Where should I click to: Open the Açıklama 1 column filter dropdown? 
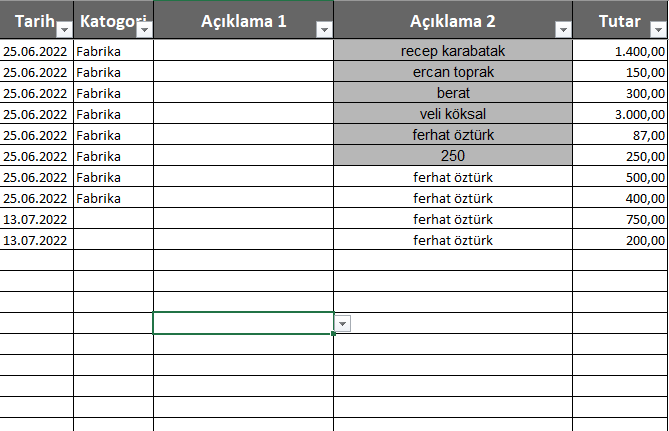323,30
